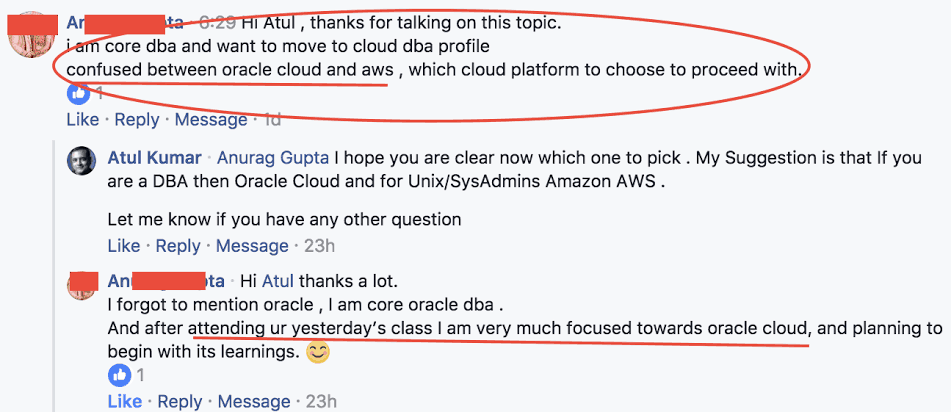Viewport: 951px width, 412px height.
Task: Open the top comment's '1d' timestamp
Action: click(271, 120)
